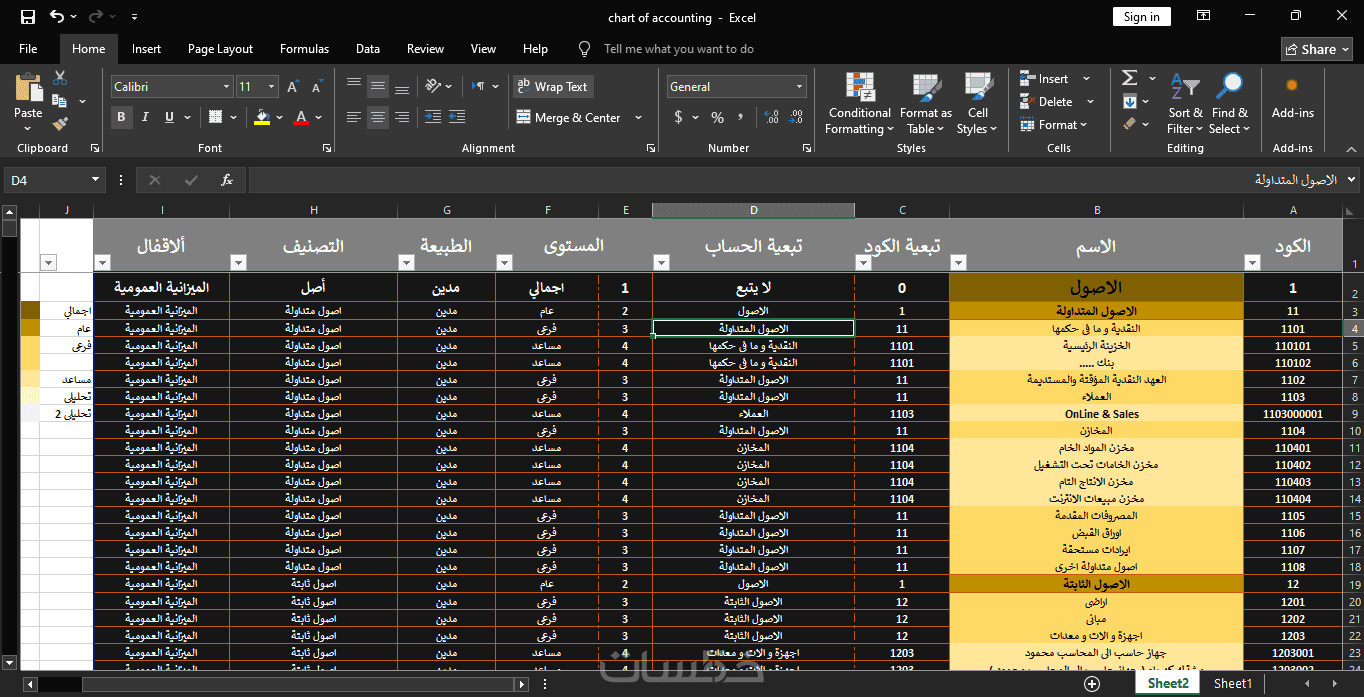1364x697 pixels.
Task: Open the Page Layout ribbon tab
Action: [x=220, y=49]
